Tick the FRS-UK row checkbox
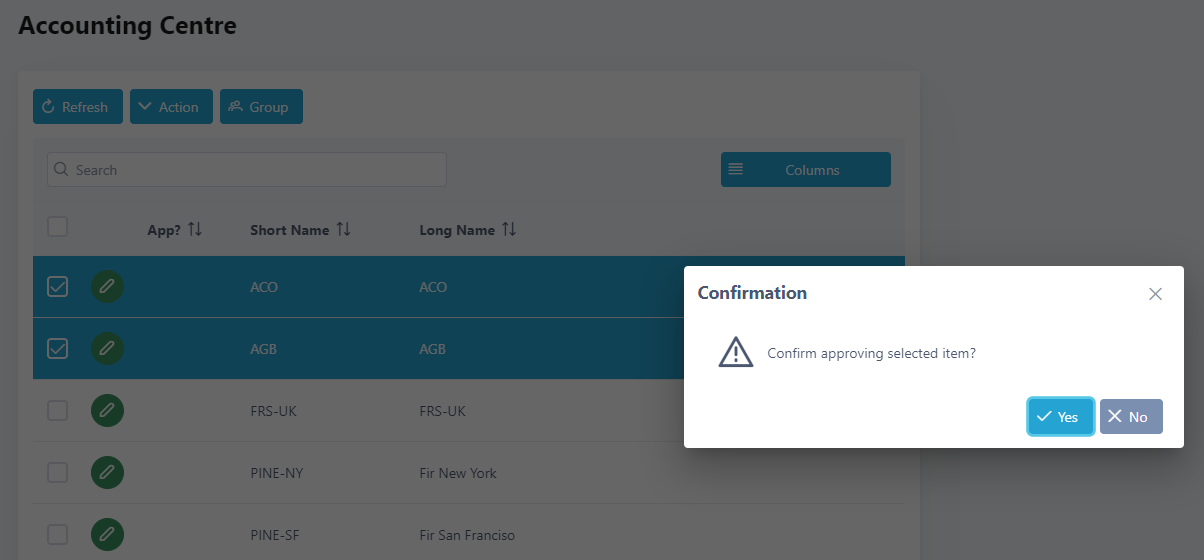Image resolution: width=1204 pixels, height=560 pixels. click(58, 411)
